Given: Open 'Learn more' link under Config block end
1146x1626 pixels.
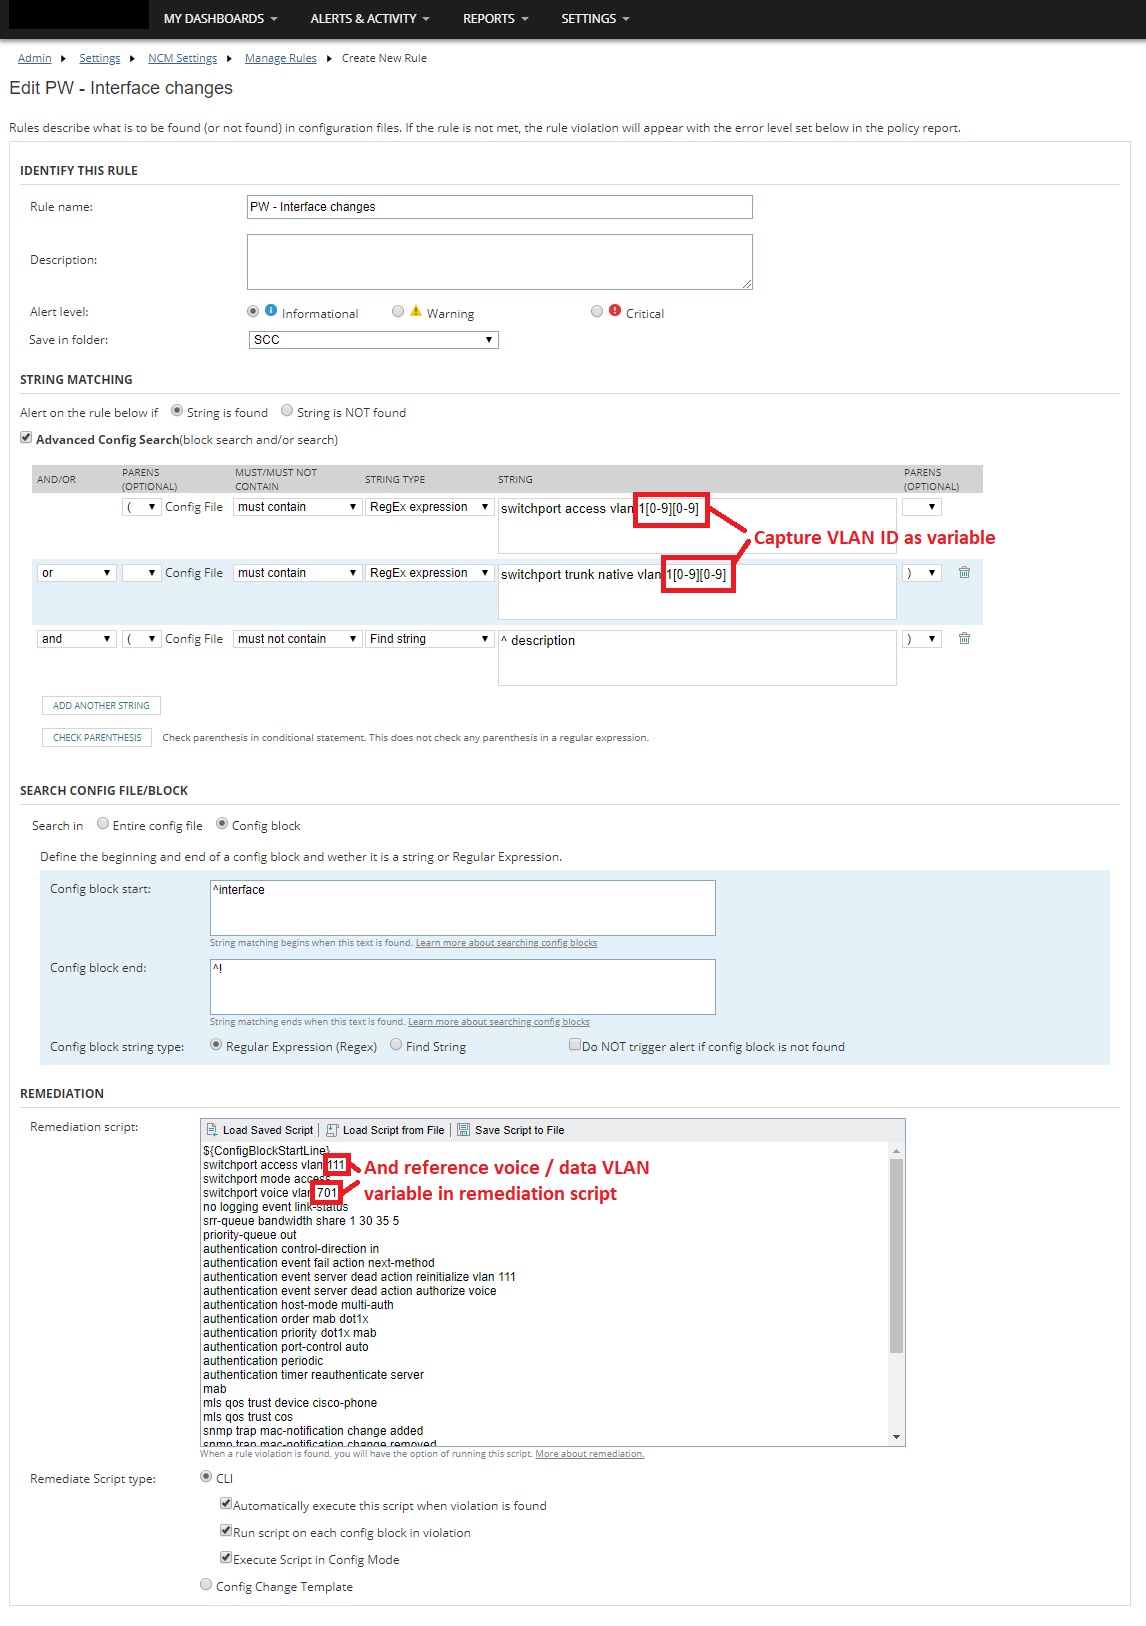Looking at the screenshot, I should (x=499, y=1022).
